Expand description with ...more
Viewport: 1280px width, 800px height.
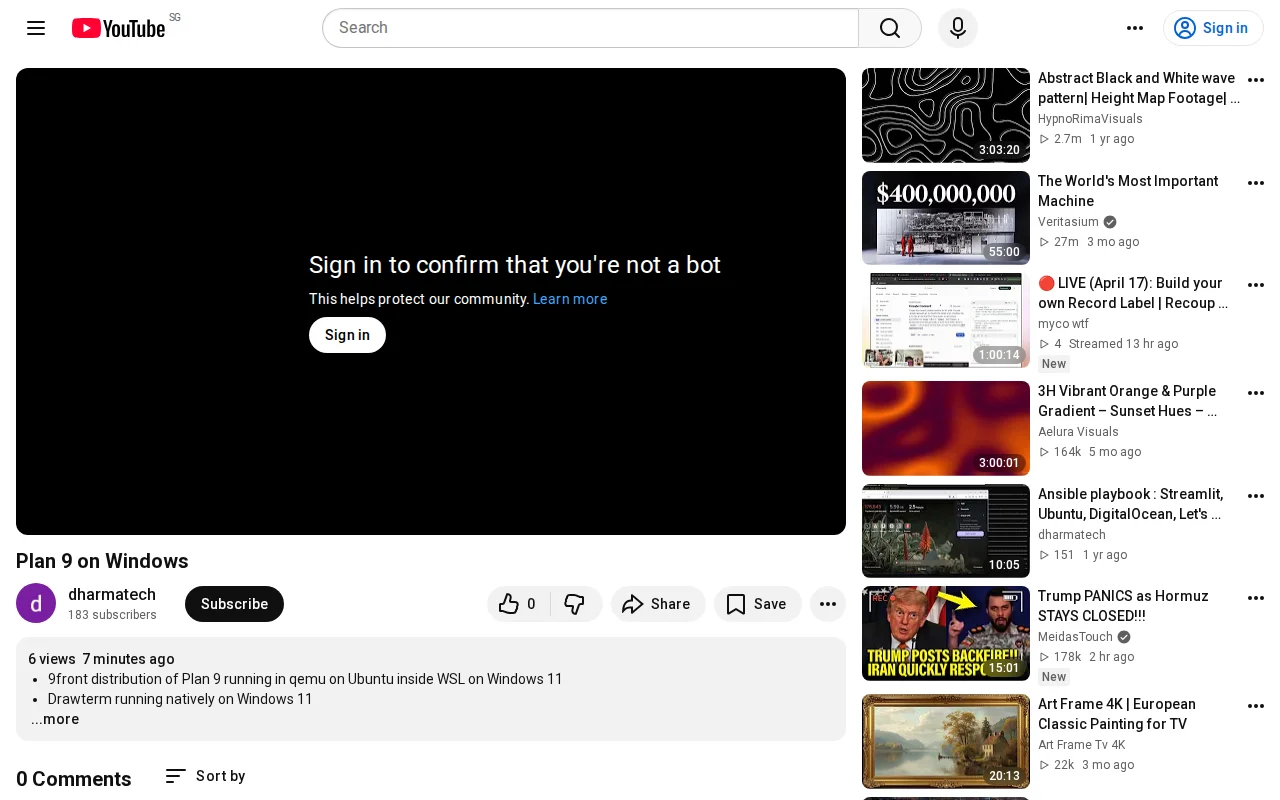point(55,719)
